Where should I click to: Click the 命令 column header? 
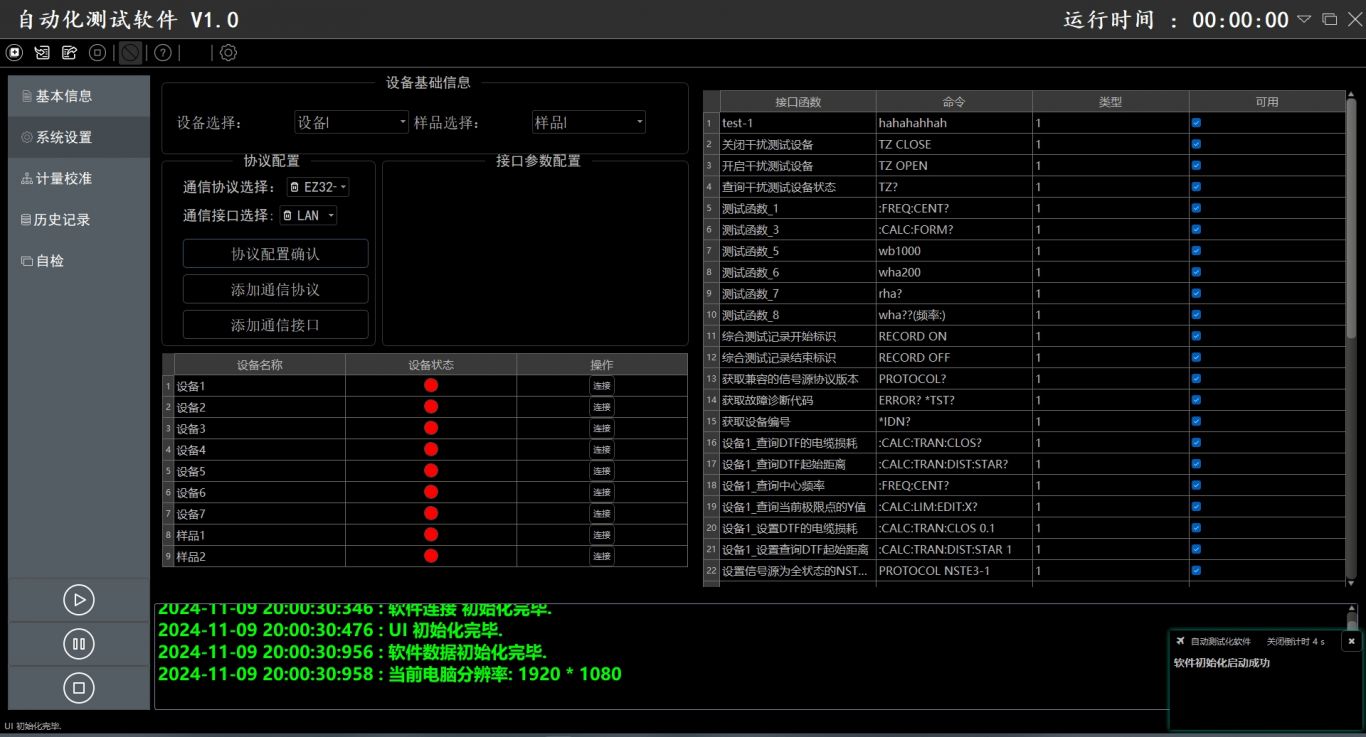954,102
